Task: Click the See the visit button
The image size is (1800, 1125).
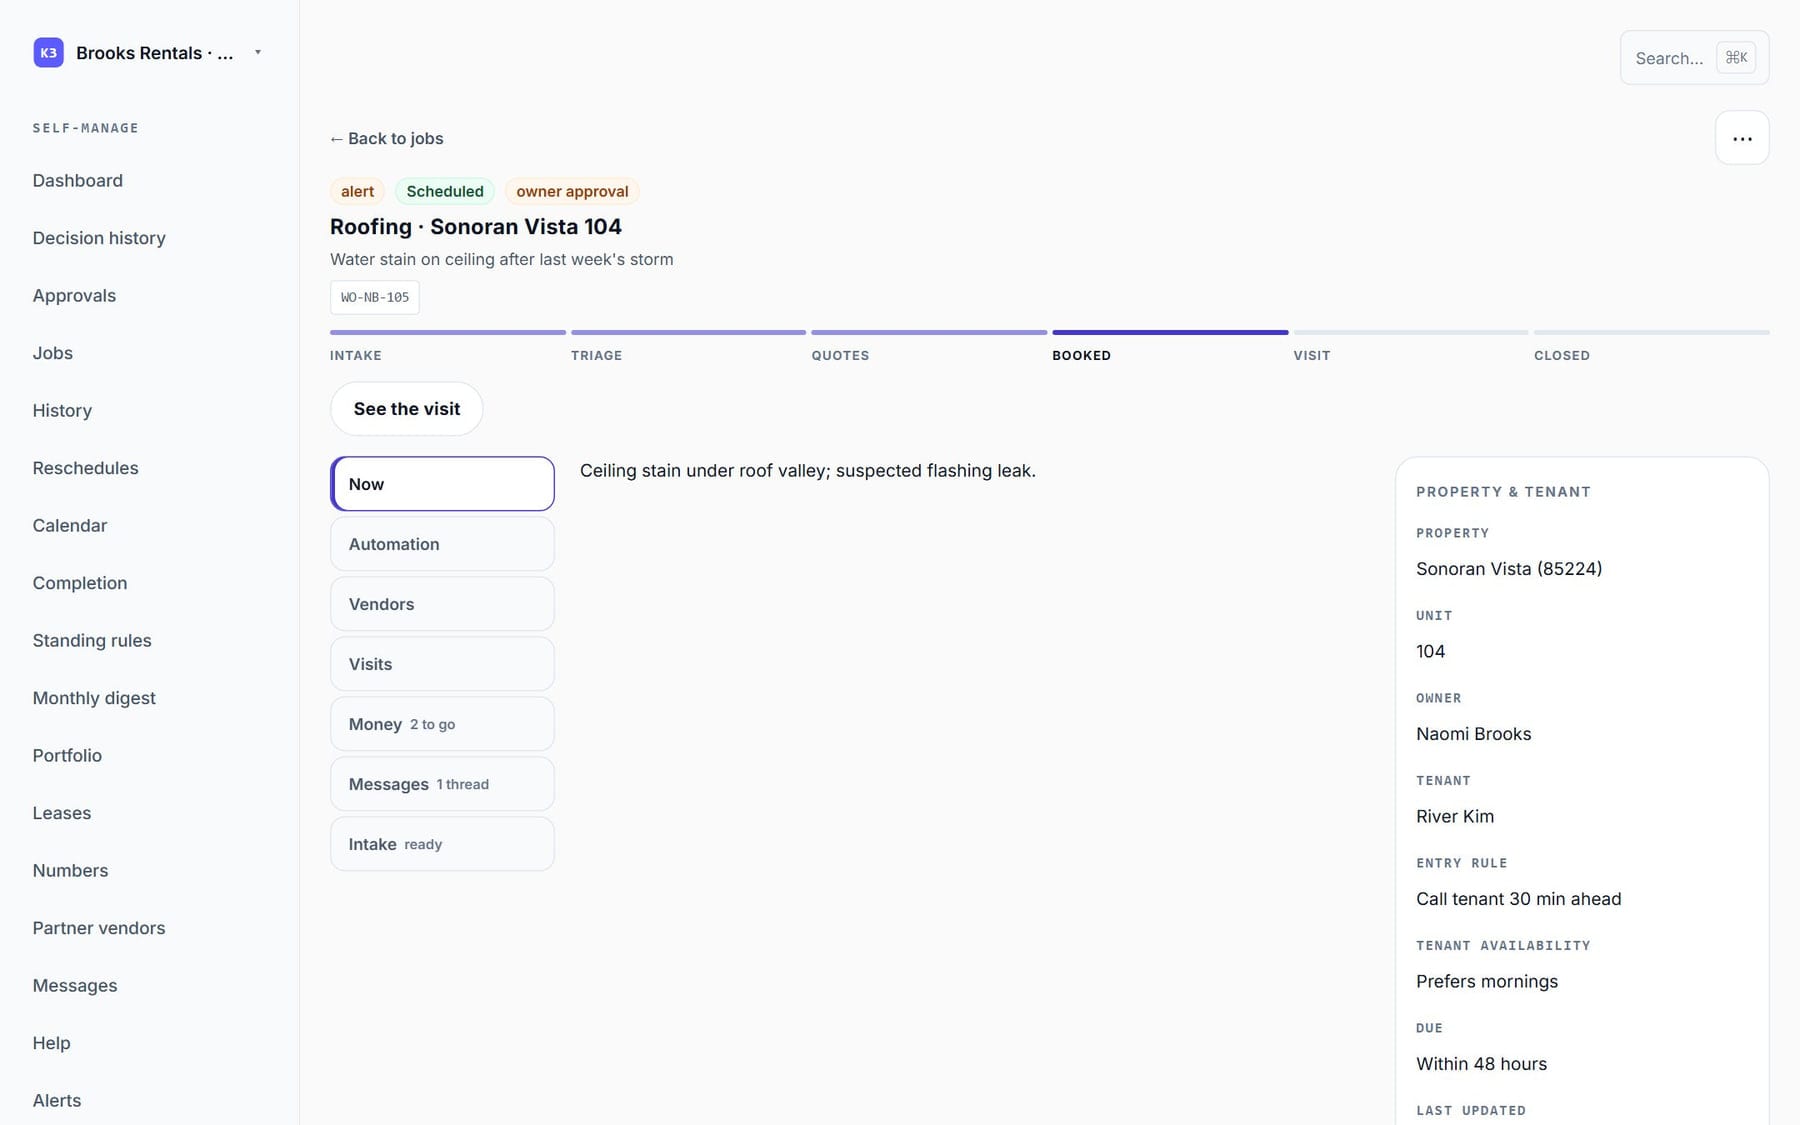Action: tap(407, 409)
